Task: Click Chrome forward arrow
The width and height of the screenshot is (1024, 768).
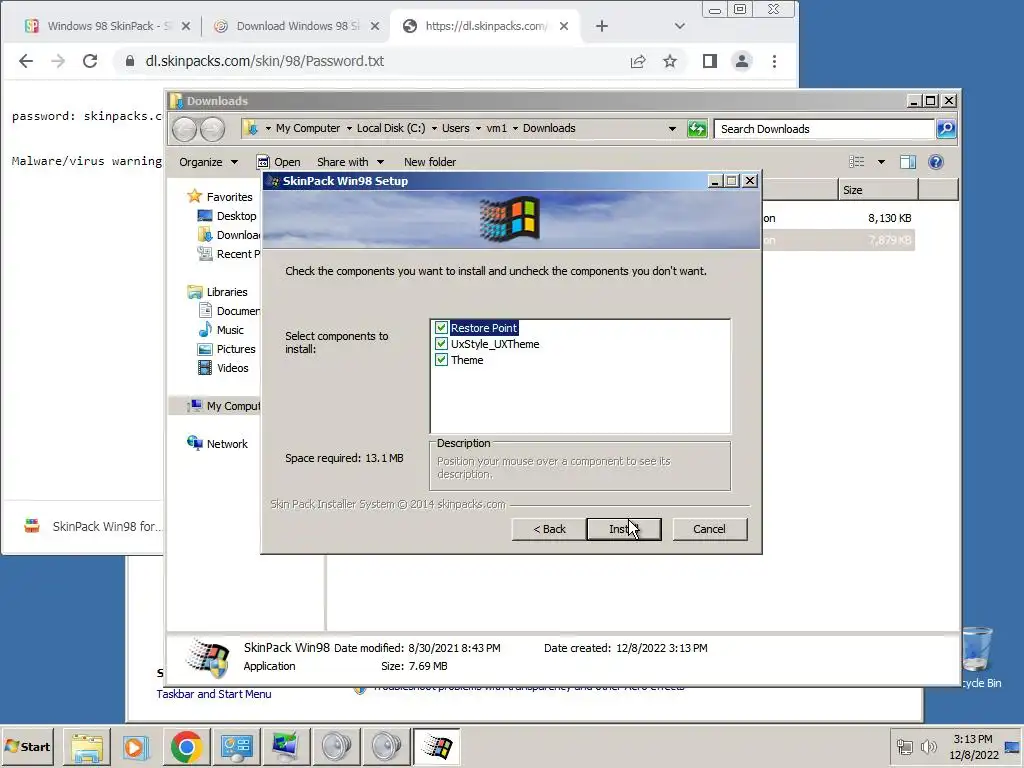Action: coord(58,61)
